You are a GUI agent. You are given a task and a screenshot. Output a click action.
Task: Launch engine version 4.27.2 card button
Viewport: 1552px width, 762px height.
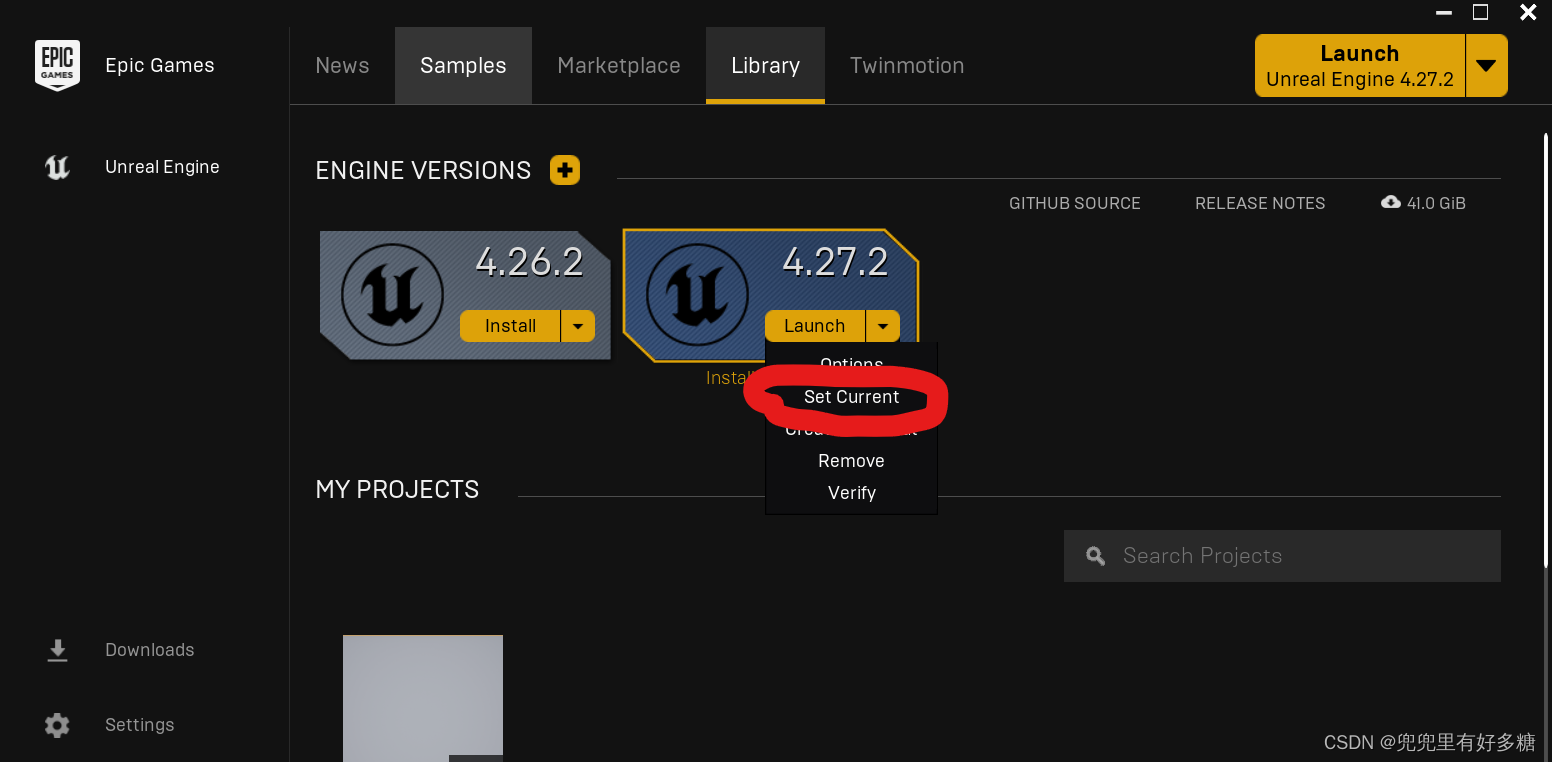coord(814,326)
